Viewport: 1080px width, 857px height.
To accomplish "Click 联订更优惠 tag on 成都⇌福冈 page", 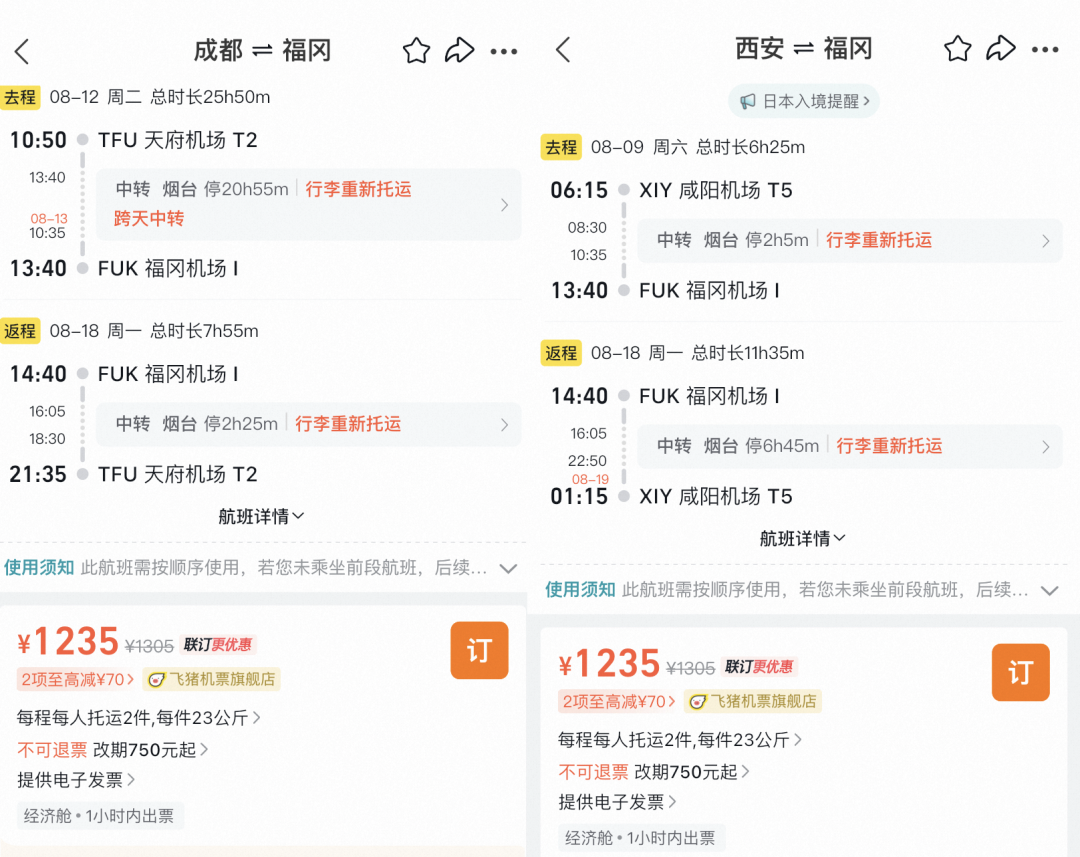I will point(218,645).
